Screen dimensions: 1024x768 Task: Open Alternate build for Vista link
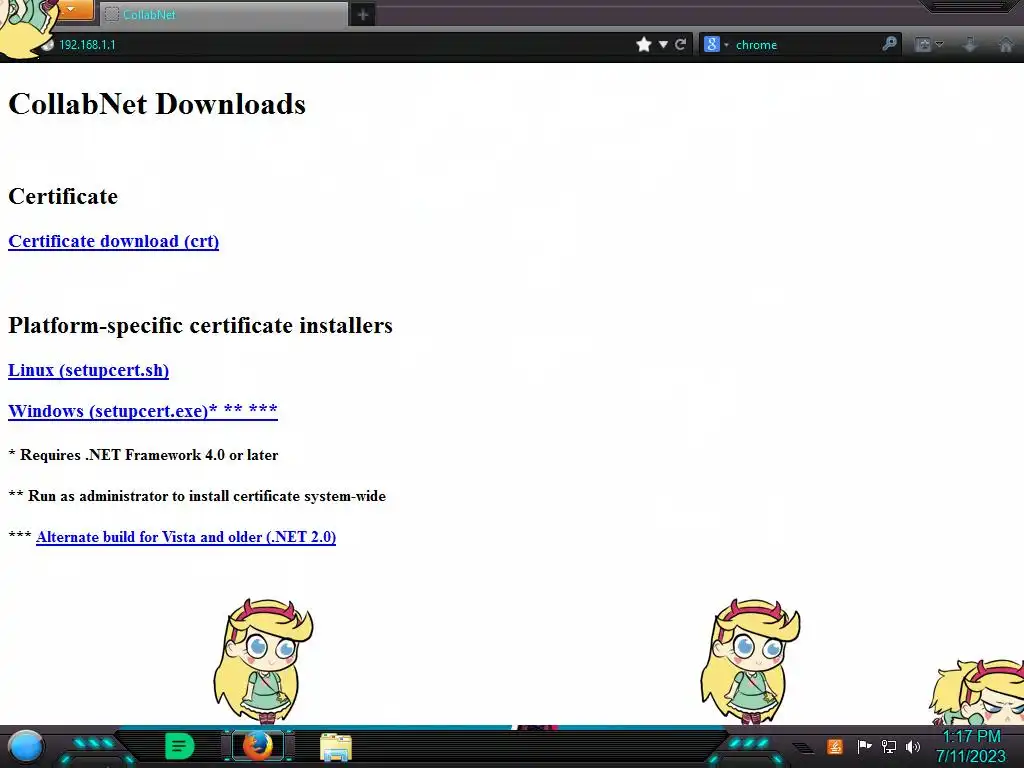click(186, 537)
